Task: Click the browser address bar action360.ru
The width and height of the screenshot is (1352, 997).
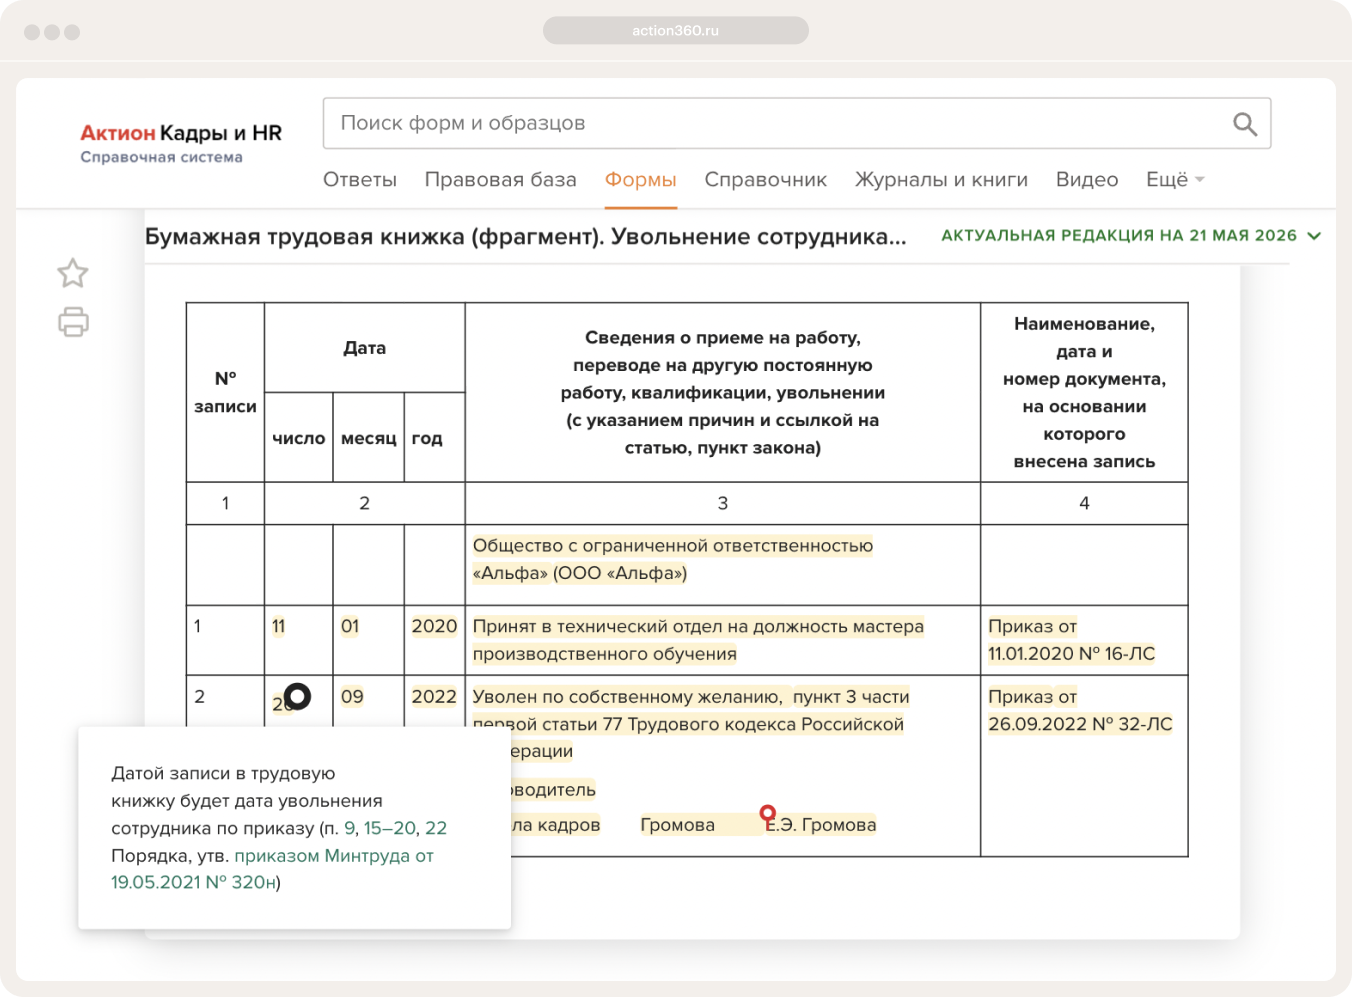Action: click(x=676, y=30)
